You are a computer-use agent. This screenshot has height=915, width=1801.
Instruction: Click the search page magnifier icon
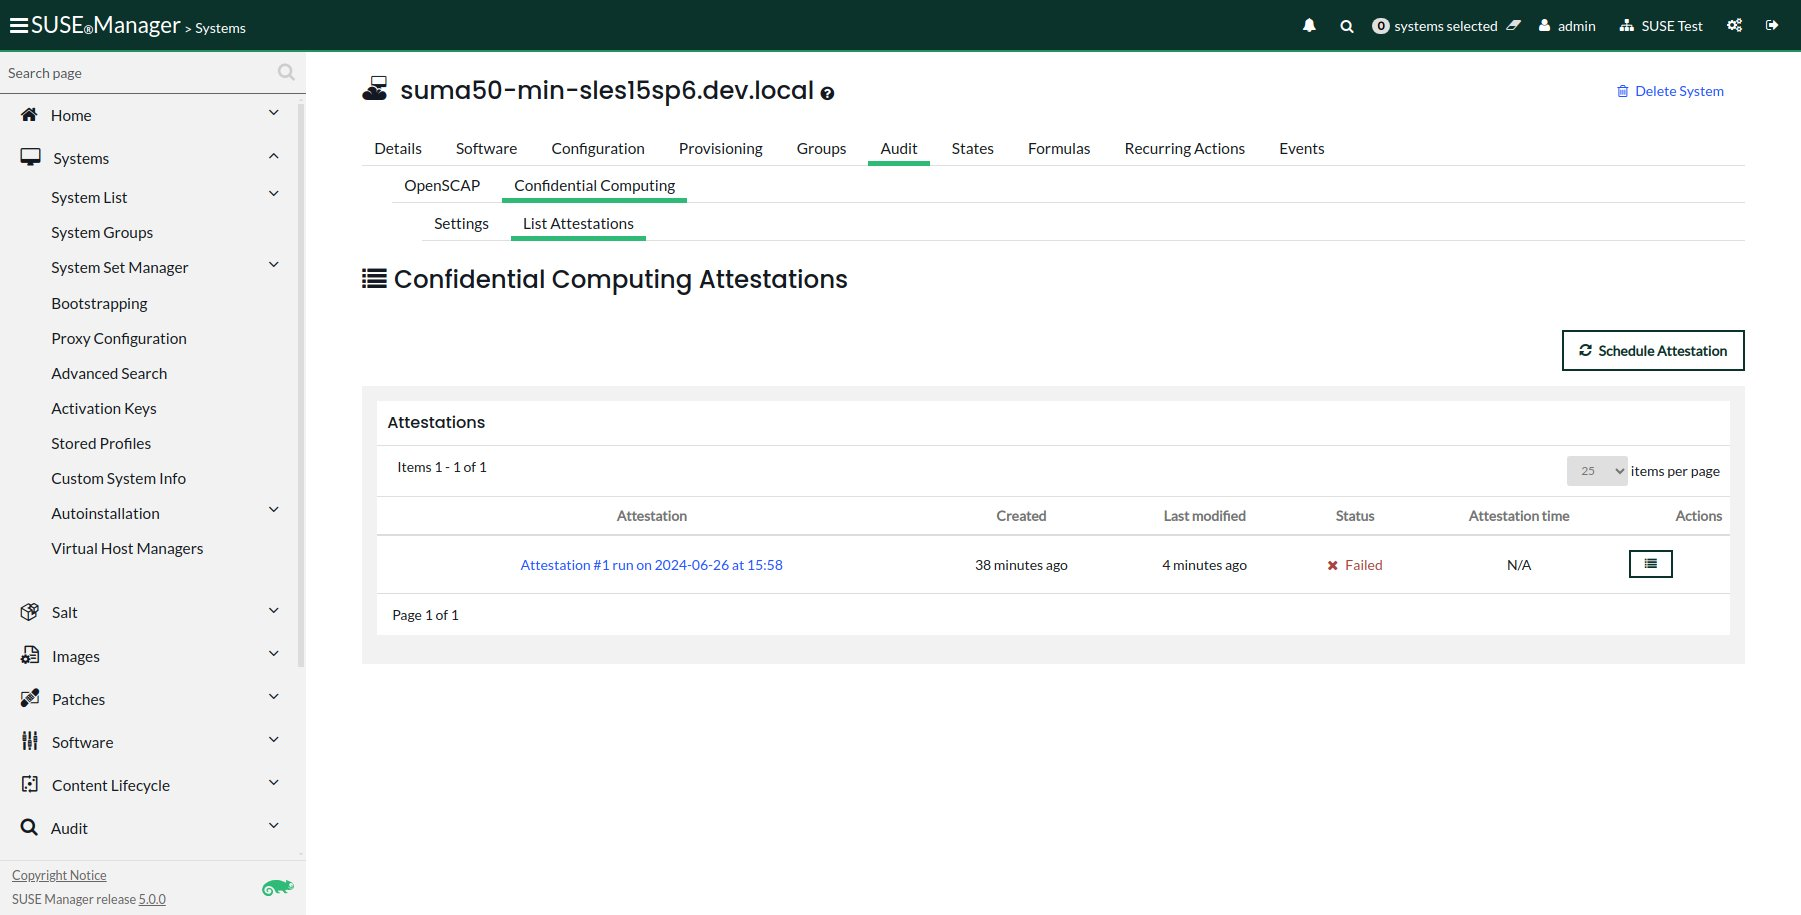286,72
